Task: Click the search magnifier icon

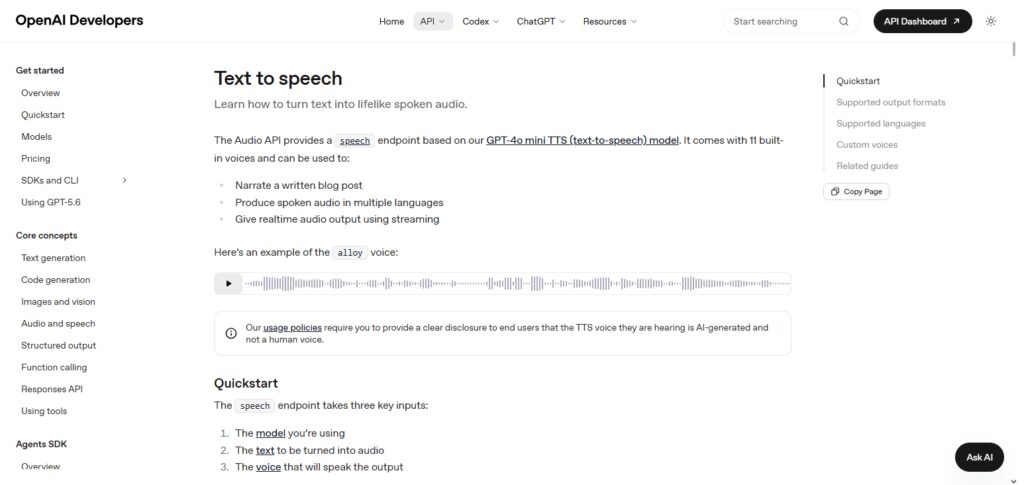Action: 844,22
